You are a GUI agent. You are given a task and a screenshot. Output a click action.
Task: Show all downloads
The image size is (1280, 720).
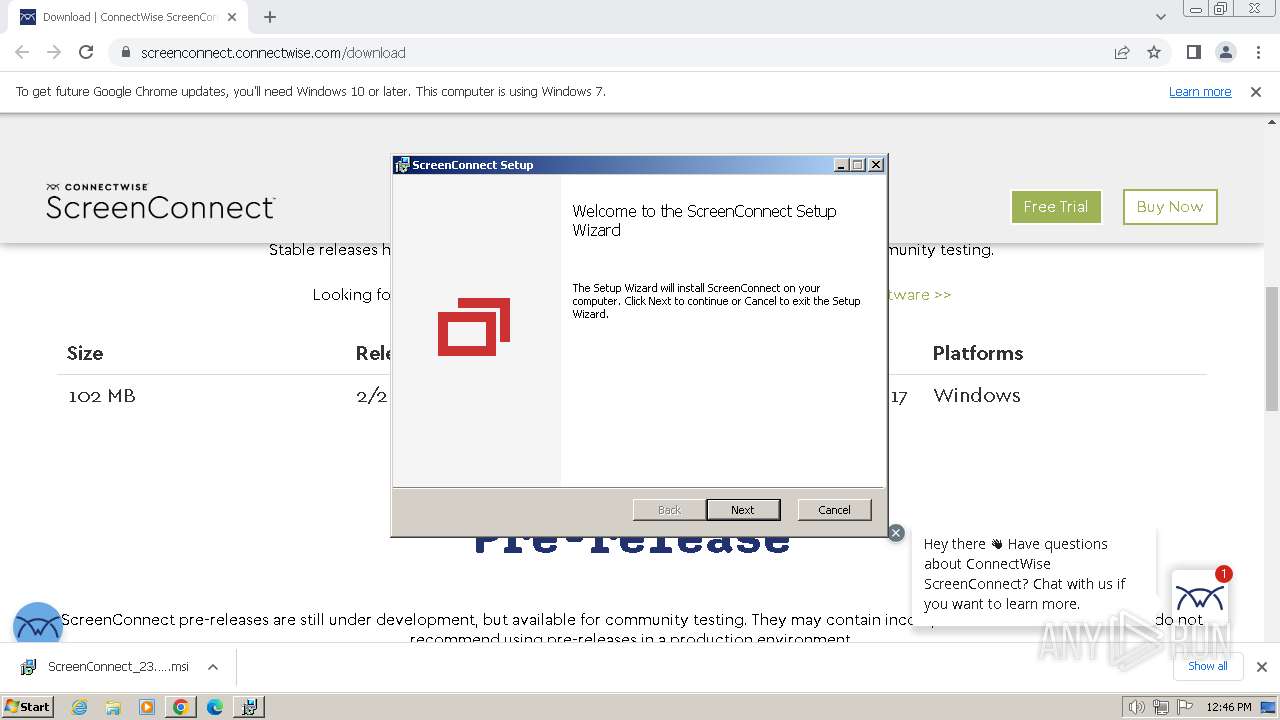point(1207,666)
